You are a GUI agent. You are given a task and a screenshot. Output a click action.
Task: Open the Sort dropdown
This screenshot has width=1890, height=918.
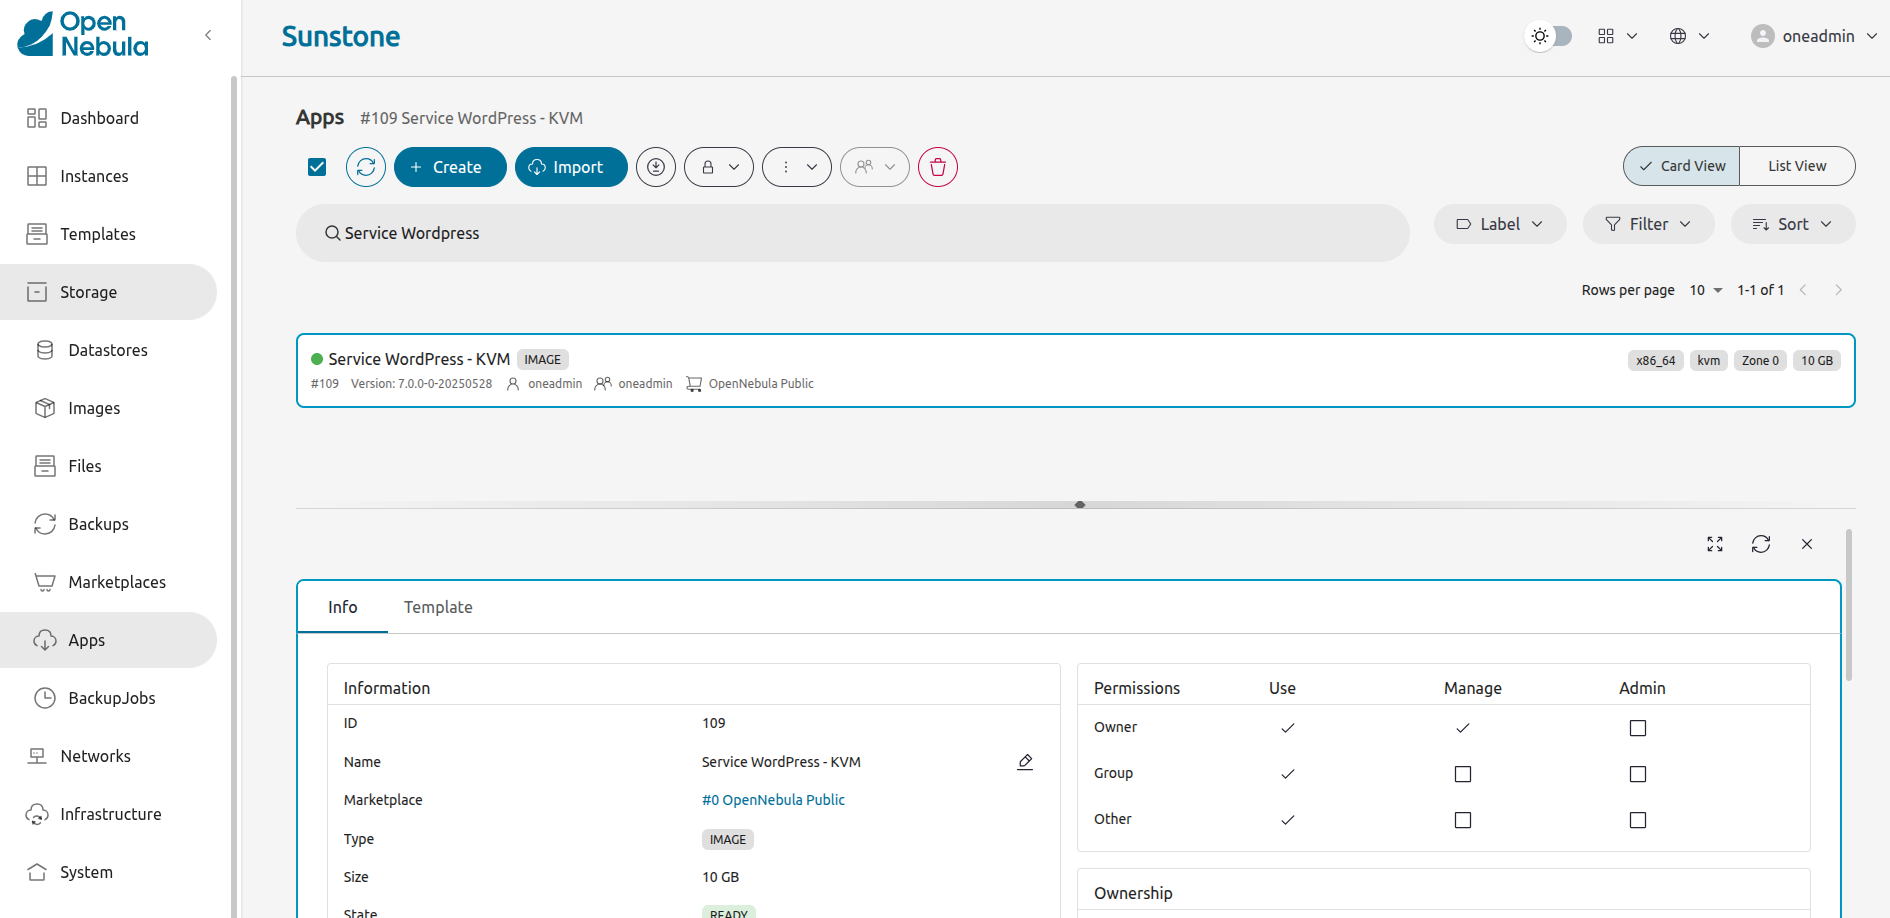[x=1792, y=224]
